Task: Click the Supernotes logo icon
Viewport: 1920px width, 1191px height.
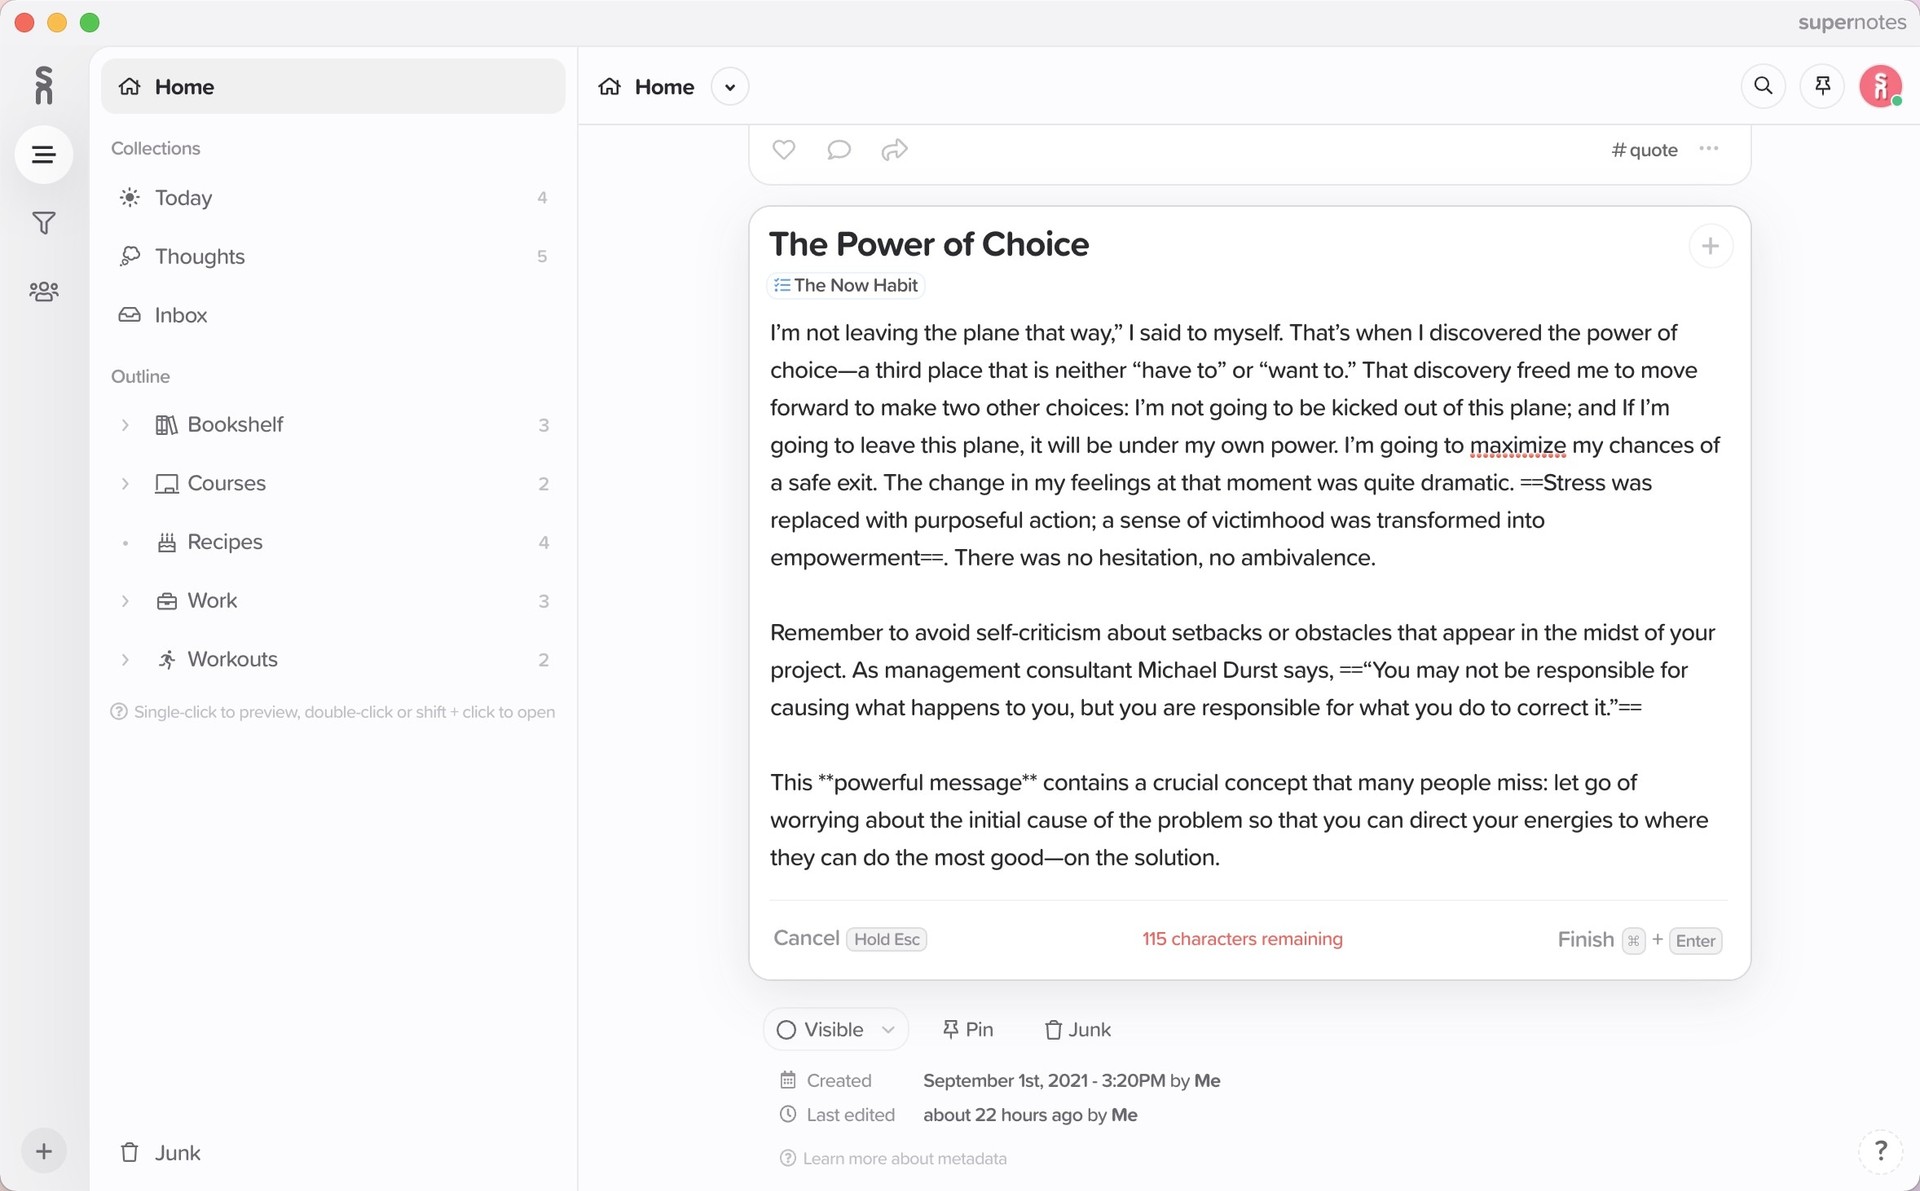Action: tap(43, 85)
